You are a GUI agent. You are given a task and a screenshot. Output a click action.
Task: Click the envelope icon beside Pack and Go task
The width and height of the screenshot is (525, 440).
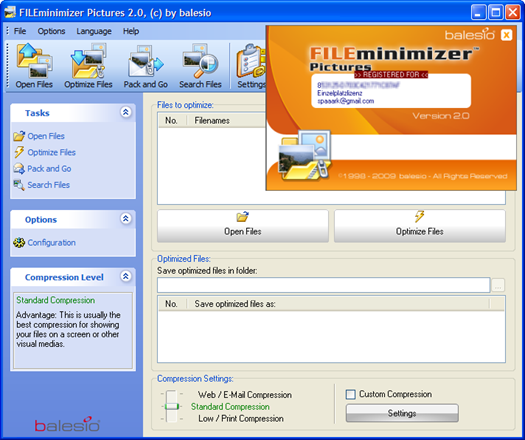19,168
